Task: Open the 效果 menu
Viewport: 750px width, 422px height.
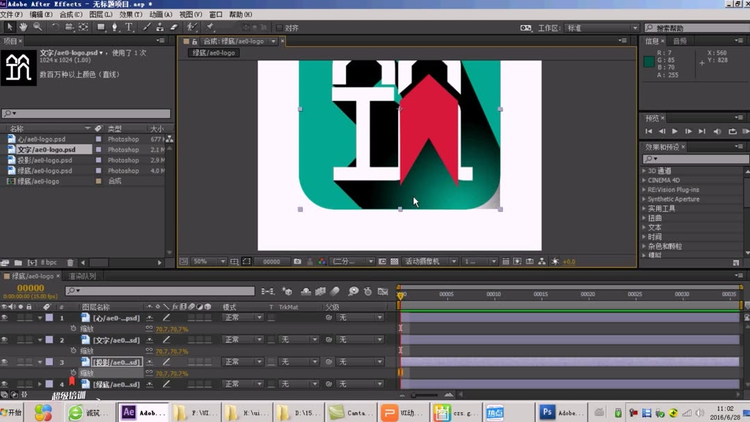Action: tap(131, 14)
